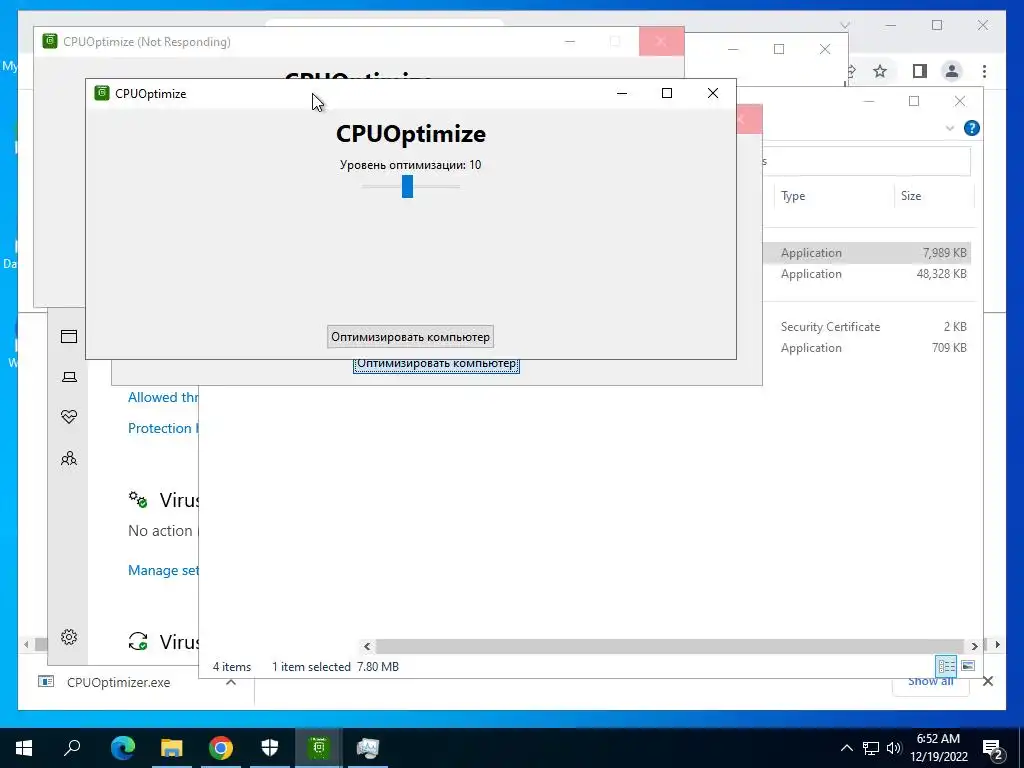
Task: Open Windows Security app & browser icon
Action: pos(69,336)
